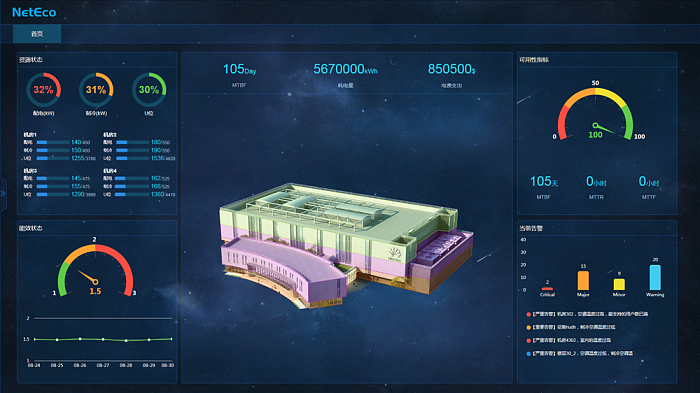This screenshot has width=700, height=393.
Task: Click the cyan Warning alarm bar
Action: pyautogui.click(x=655, y=277)
